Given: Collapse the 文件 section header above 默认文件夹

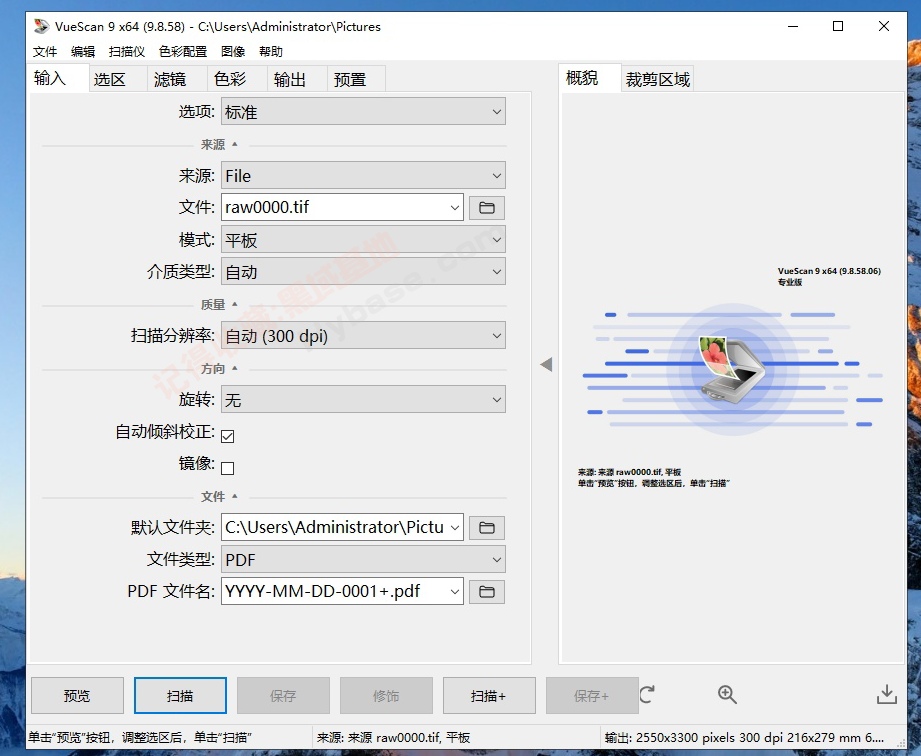Looking at the screenshot, I should point(219,496).
